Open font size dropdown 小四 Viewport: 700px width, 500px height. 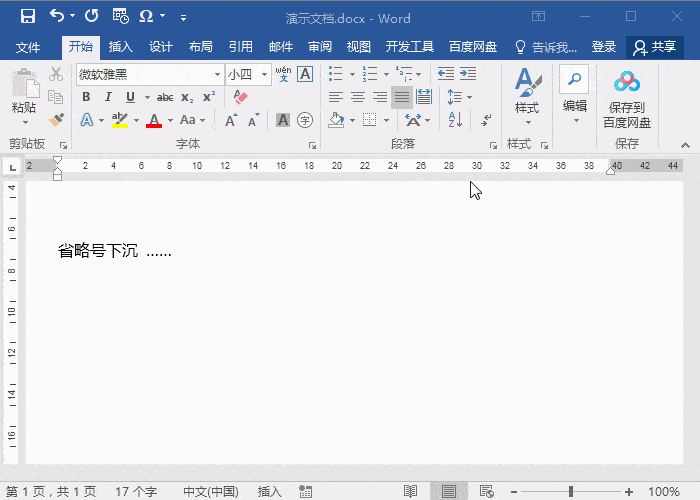click(265, 74)
